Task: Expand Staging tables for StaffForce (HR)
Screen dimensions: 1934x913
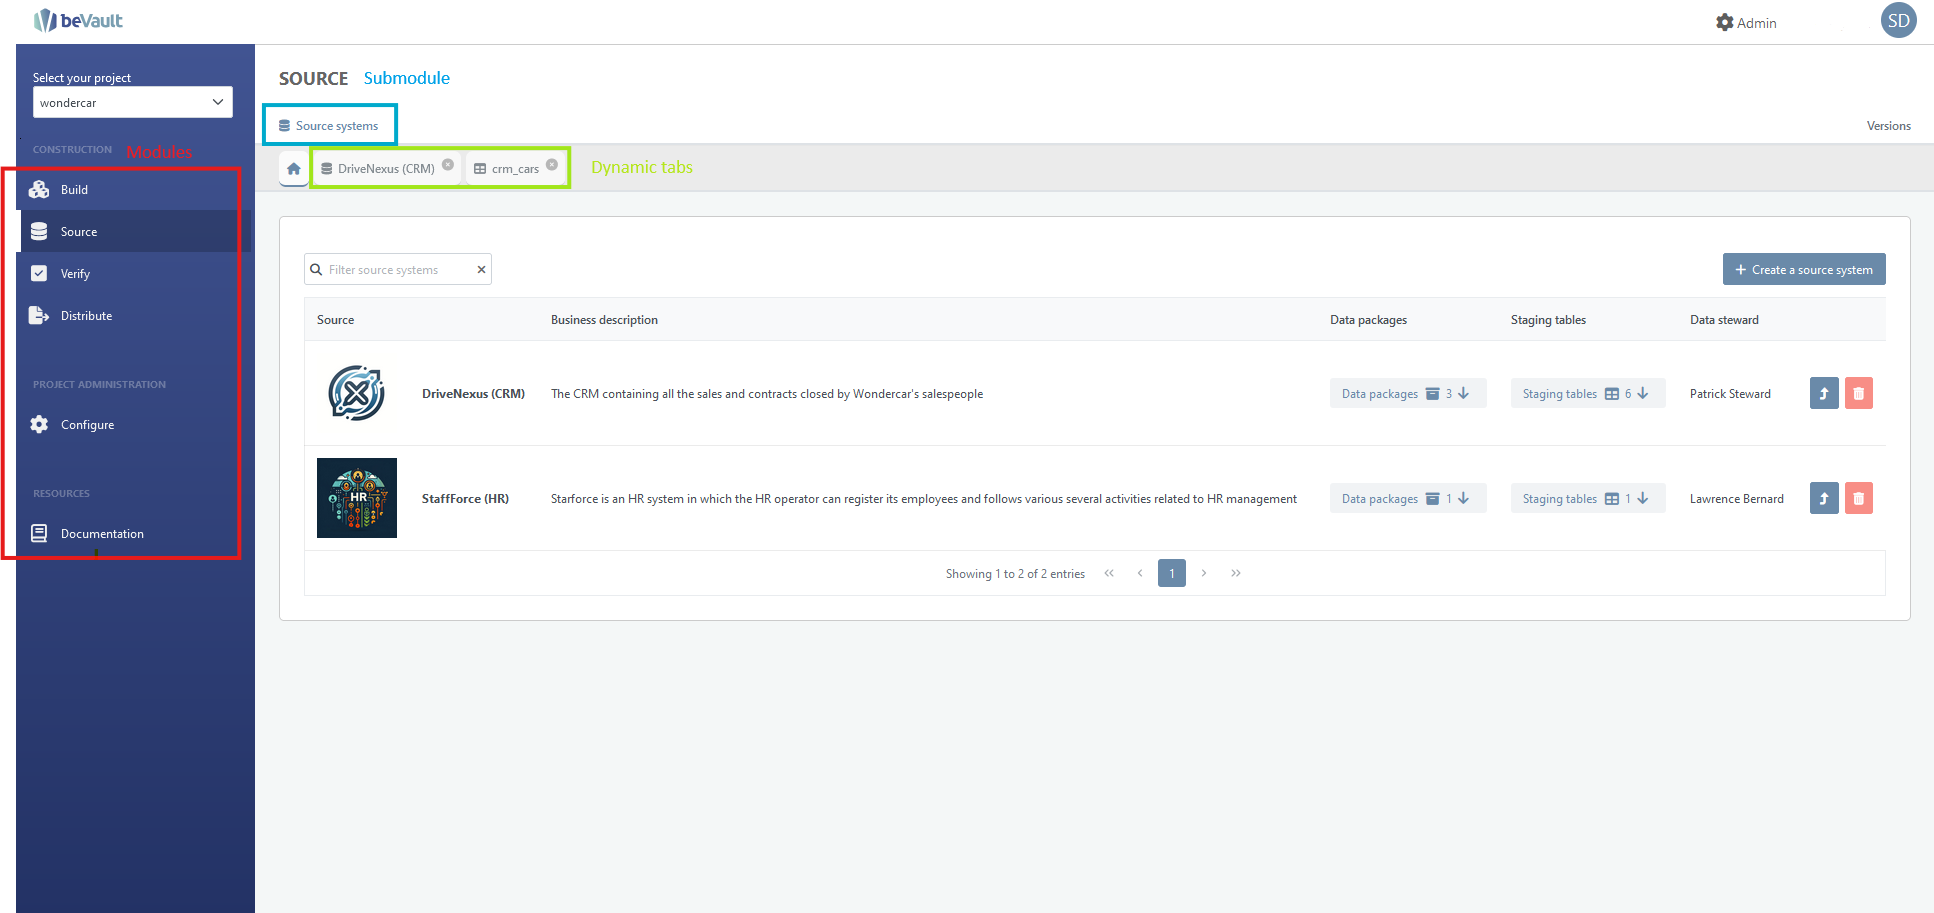Action: pyautogui.click(x=1586, y=499)
